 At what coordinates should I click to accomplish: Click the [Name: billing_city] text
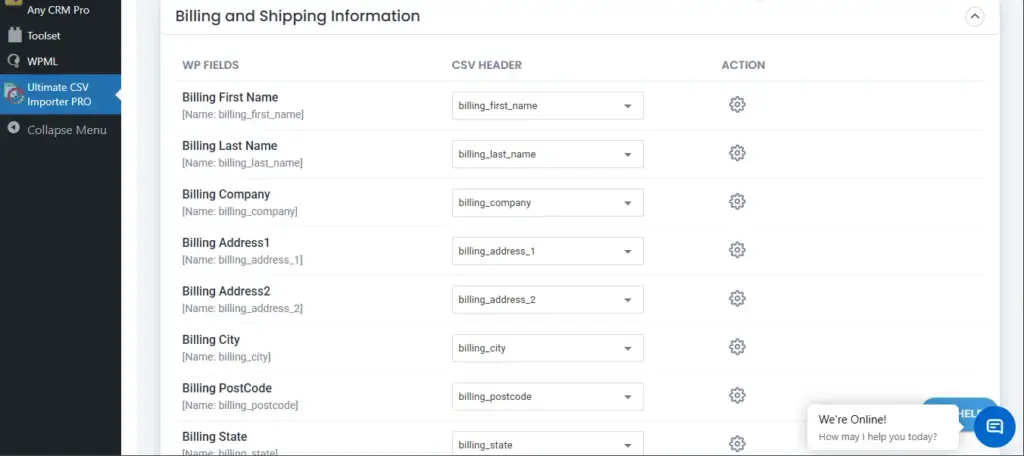point(227,357)
